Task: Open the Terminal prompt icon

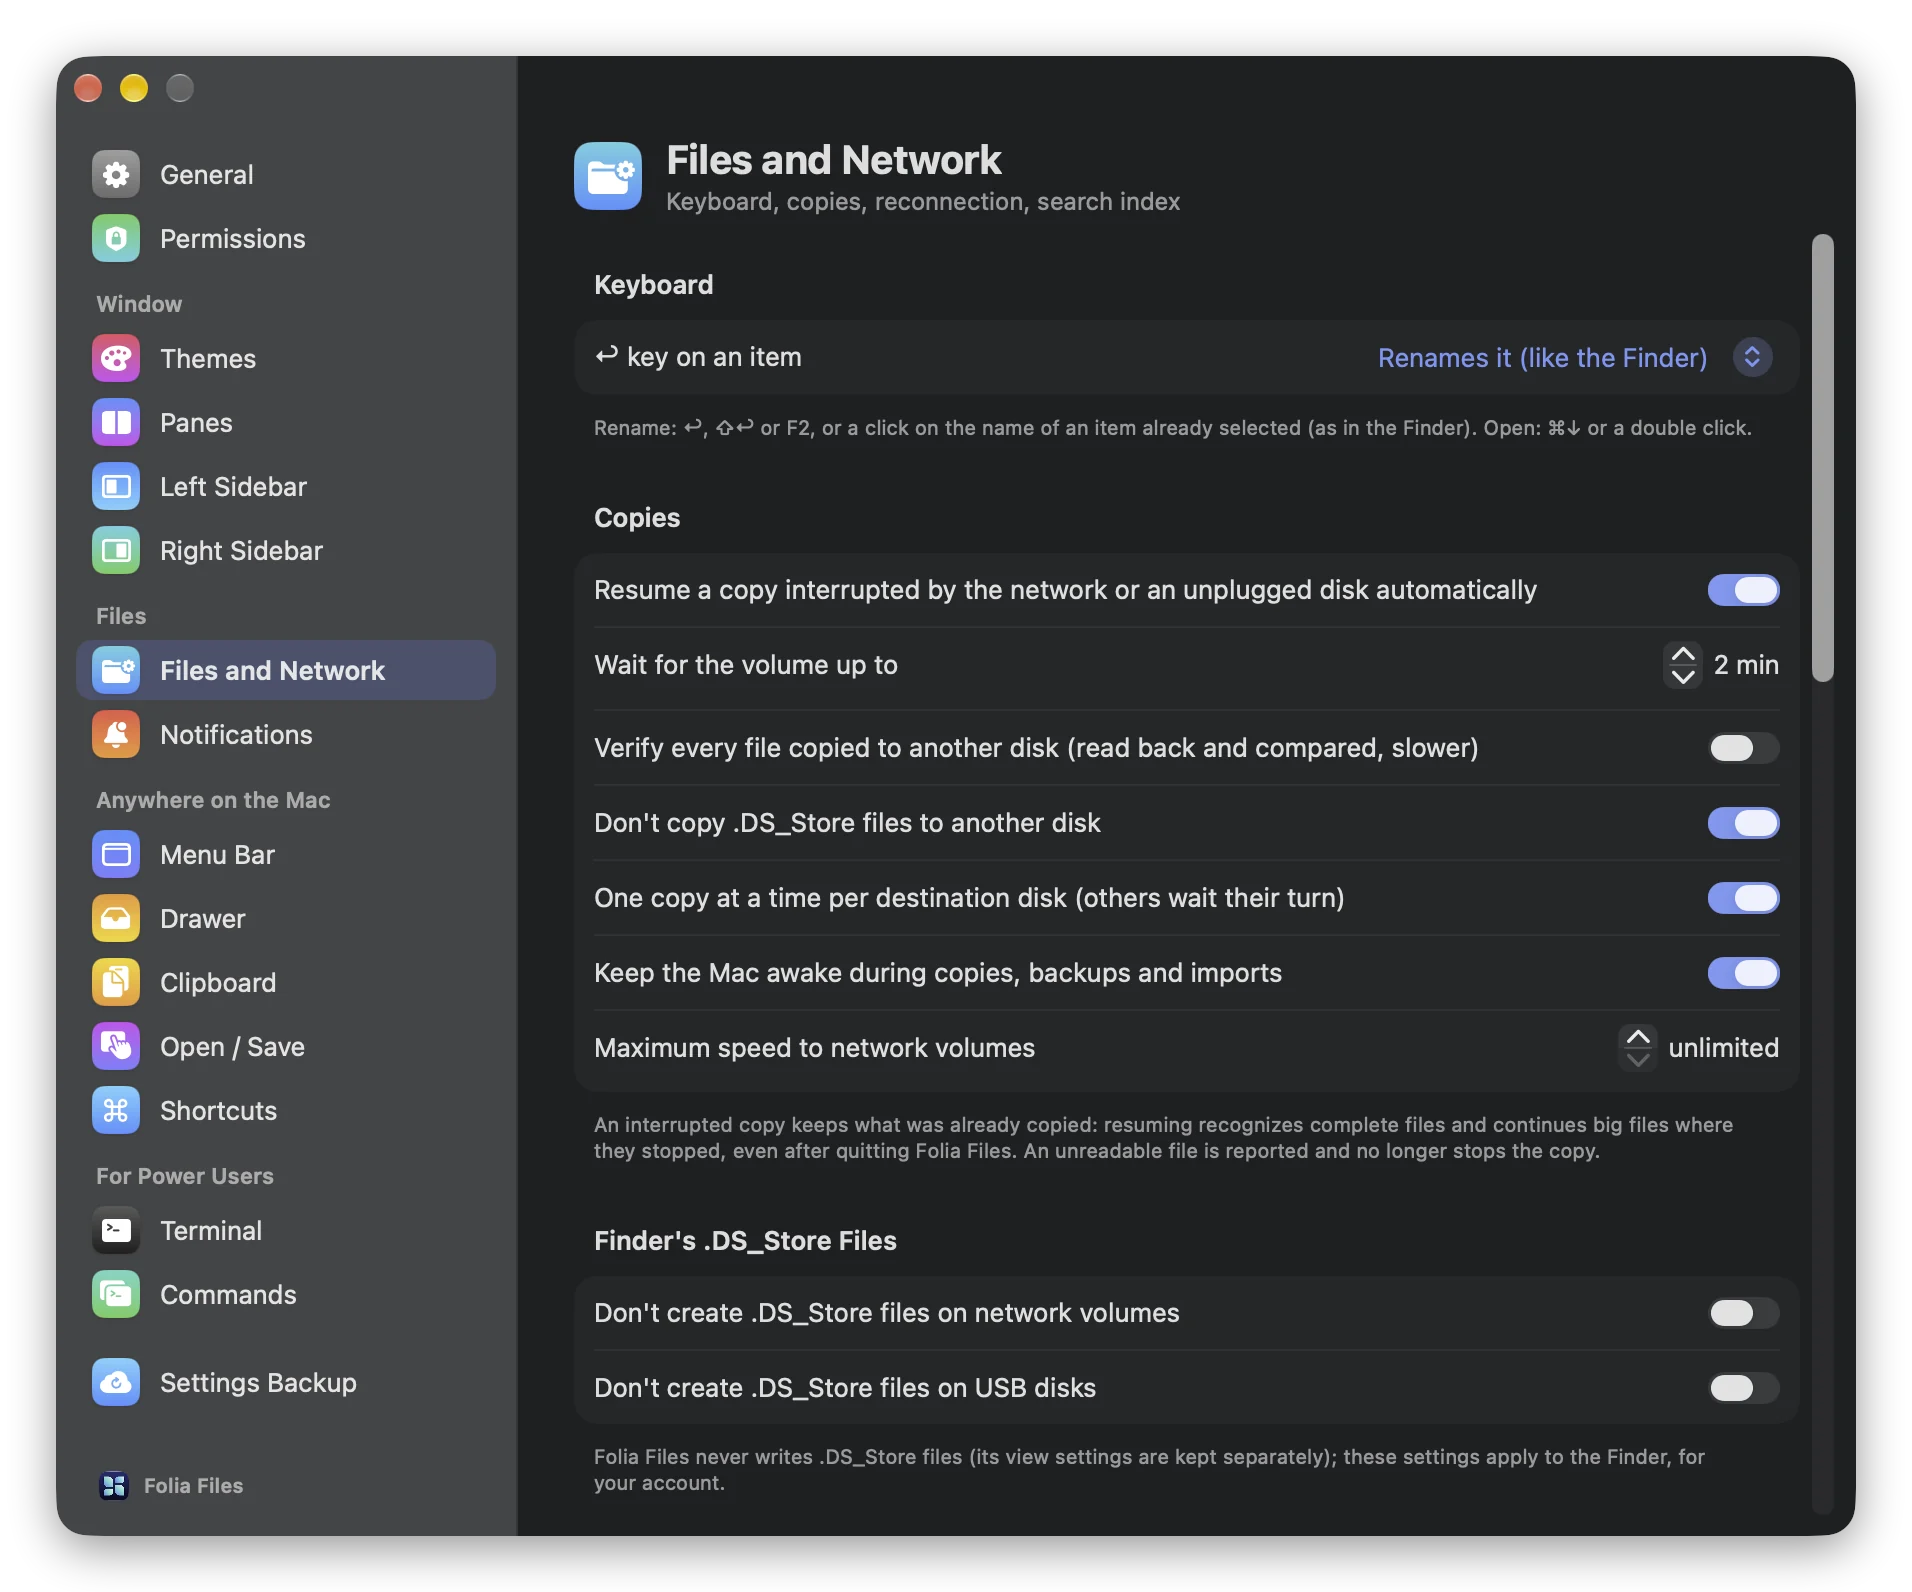Action: click(116, 1231)
